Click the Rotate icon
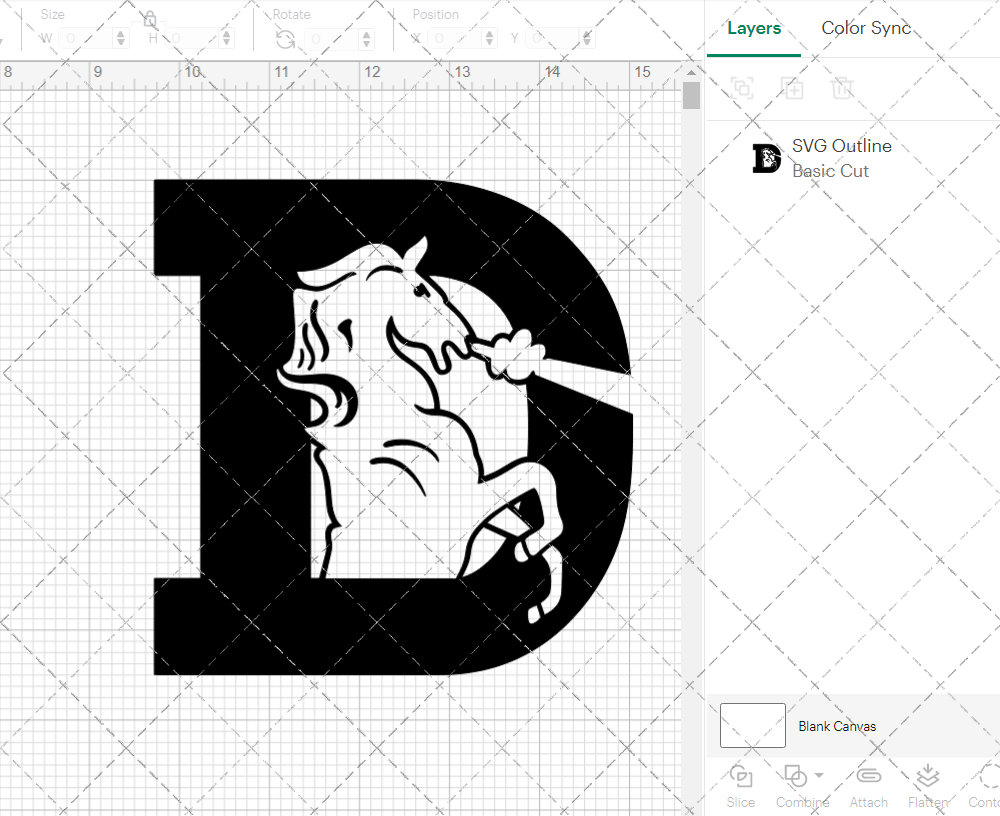The image size is (1000, 816). pos(285,40)
